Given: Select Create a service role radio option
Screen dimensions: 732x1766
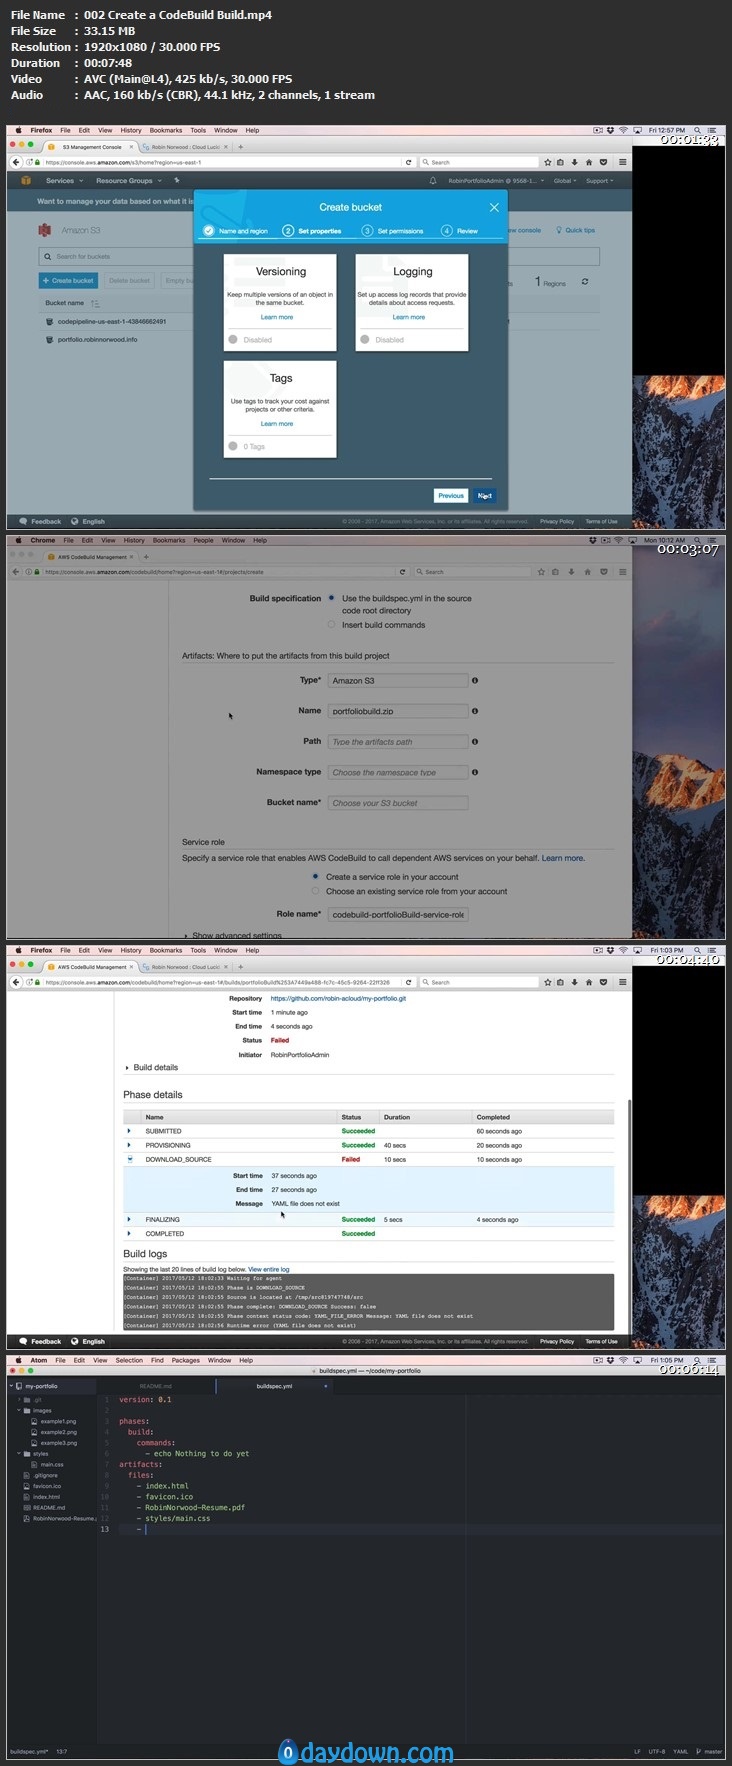Looking at the screenshot, I should pyautogui.click(x=316, y=877).
